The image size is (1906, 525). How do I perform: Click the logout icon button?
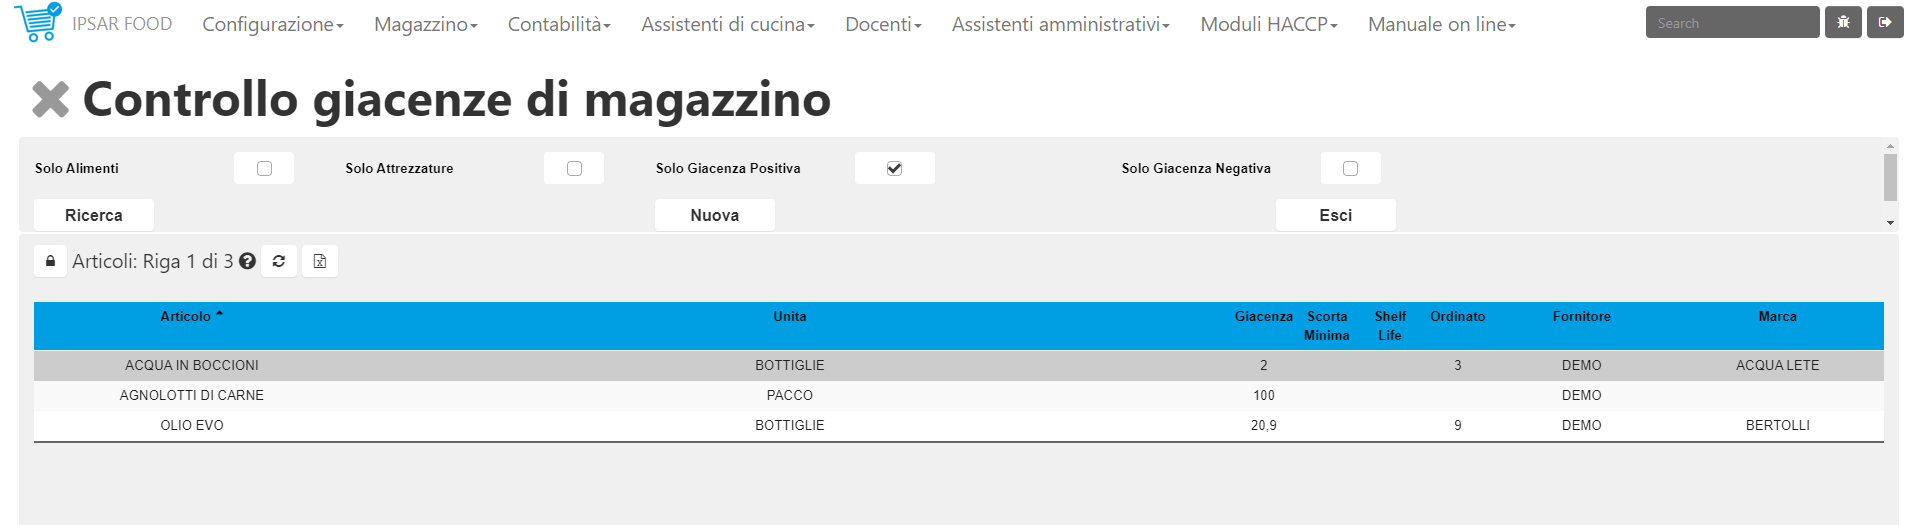1885,22
